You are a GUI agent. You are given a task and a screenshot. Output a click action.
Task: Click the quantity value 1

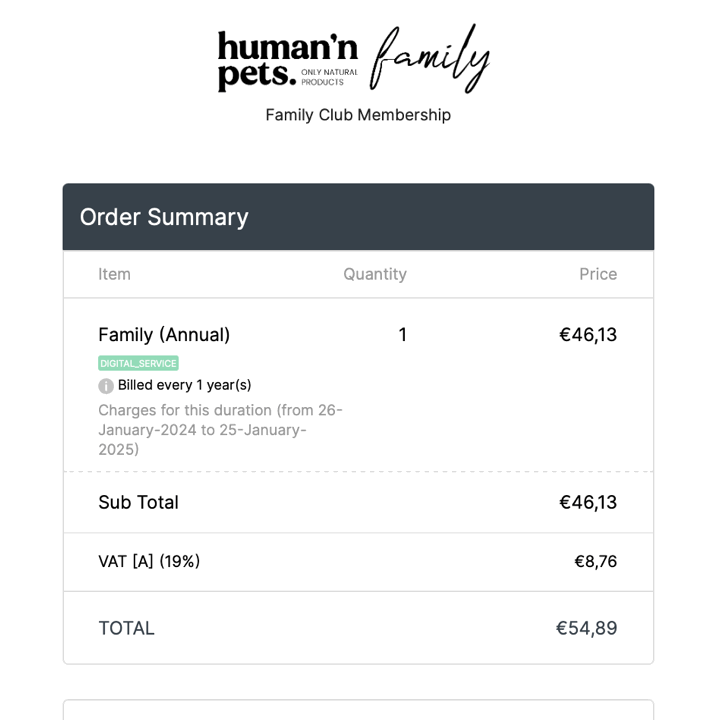(x=403, y=335)
